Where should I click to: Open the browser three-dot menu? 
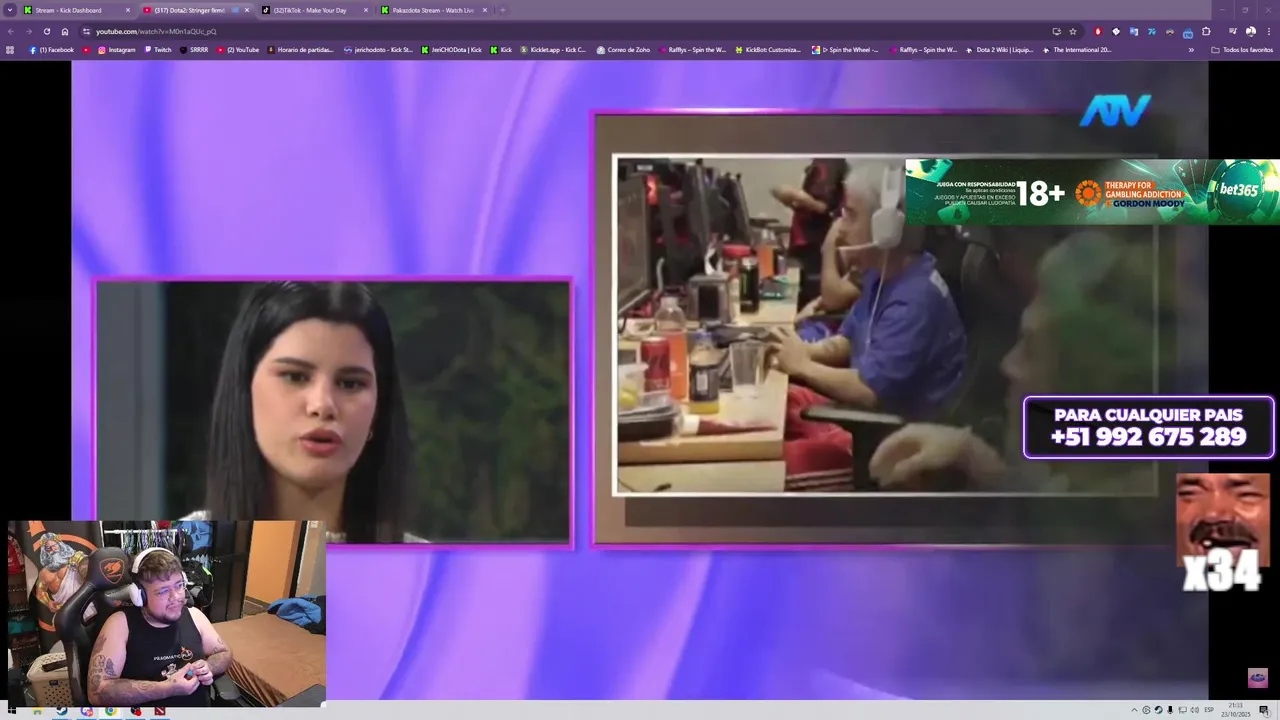tap(1268, 31)
